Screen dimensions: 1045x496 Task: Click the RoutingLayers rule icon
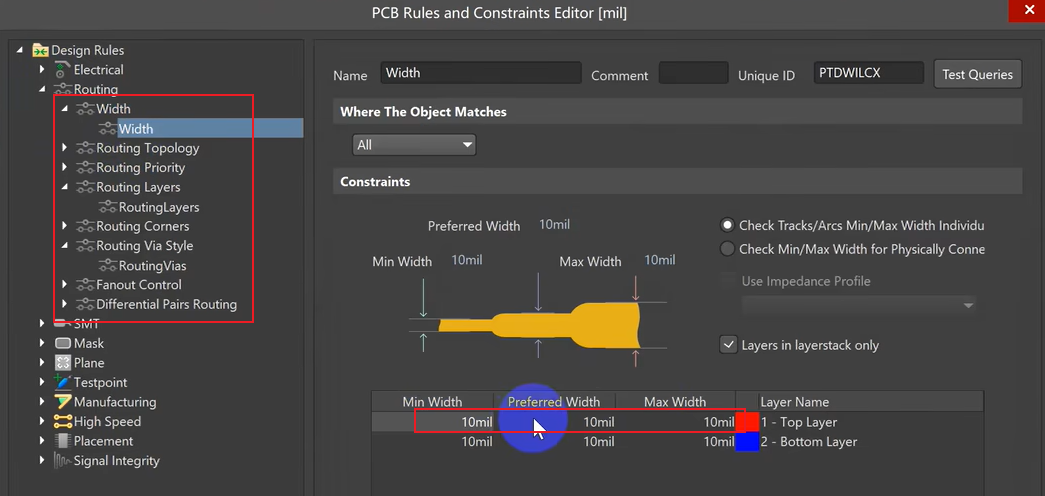[107, 207]
